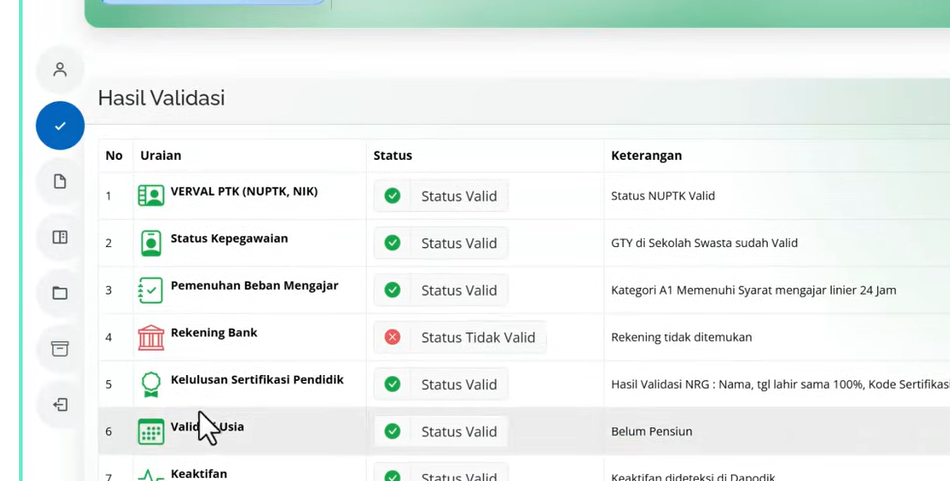Click the logout arrow sidebar icon
Image resolution: width=950 pixels, height=481 pixels.
click(59, 405)
